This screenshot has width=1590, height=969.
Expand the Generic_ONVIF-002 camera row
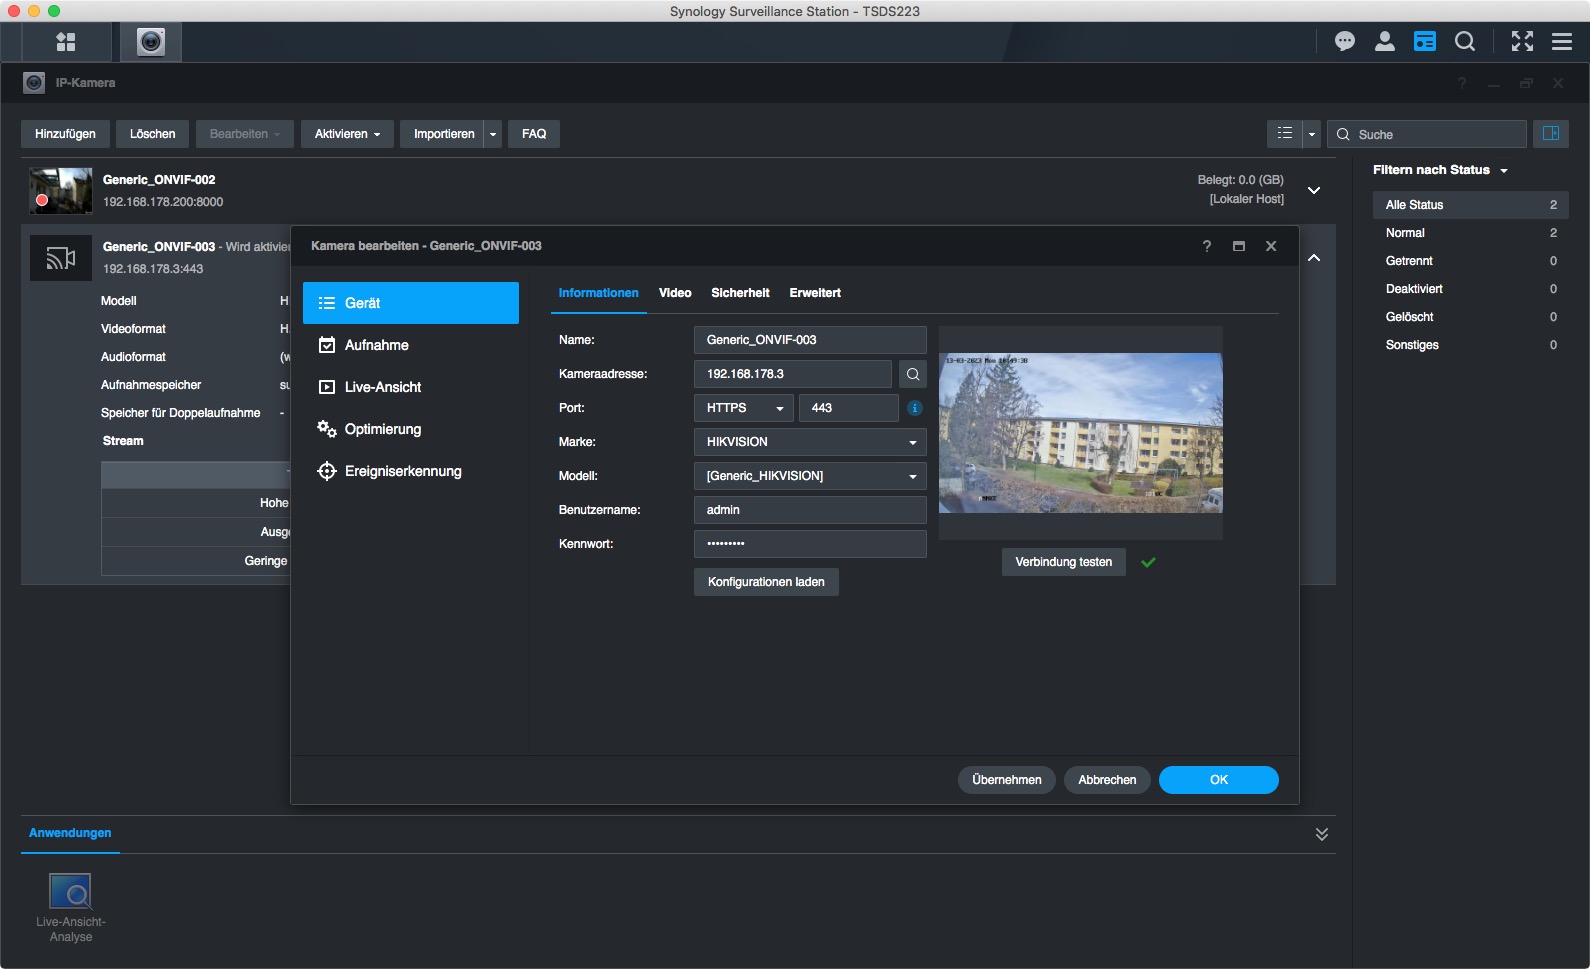(x=1314, y=190)
